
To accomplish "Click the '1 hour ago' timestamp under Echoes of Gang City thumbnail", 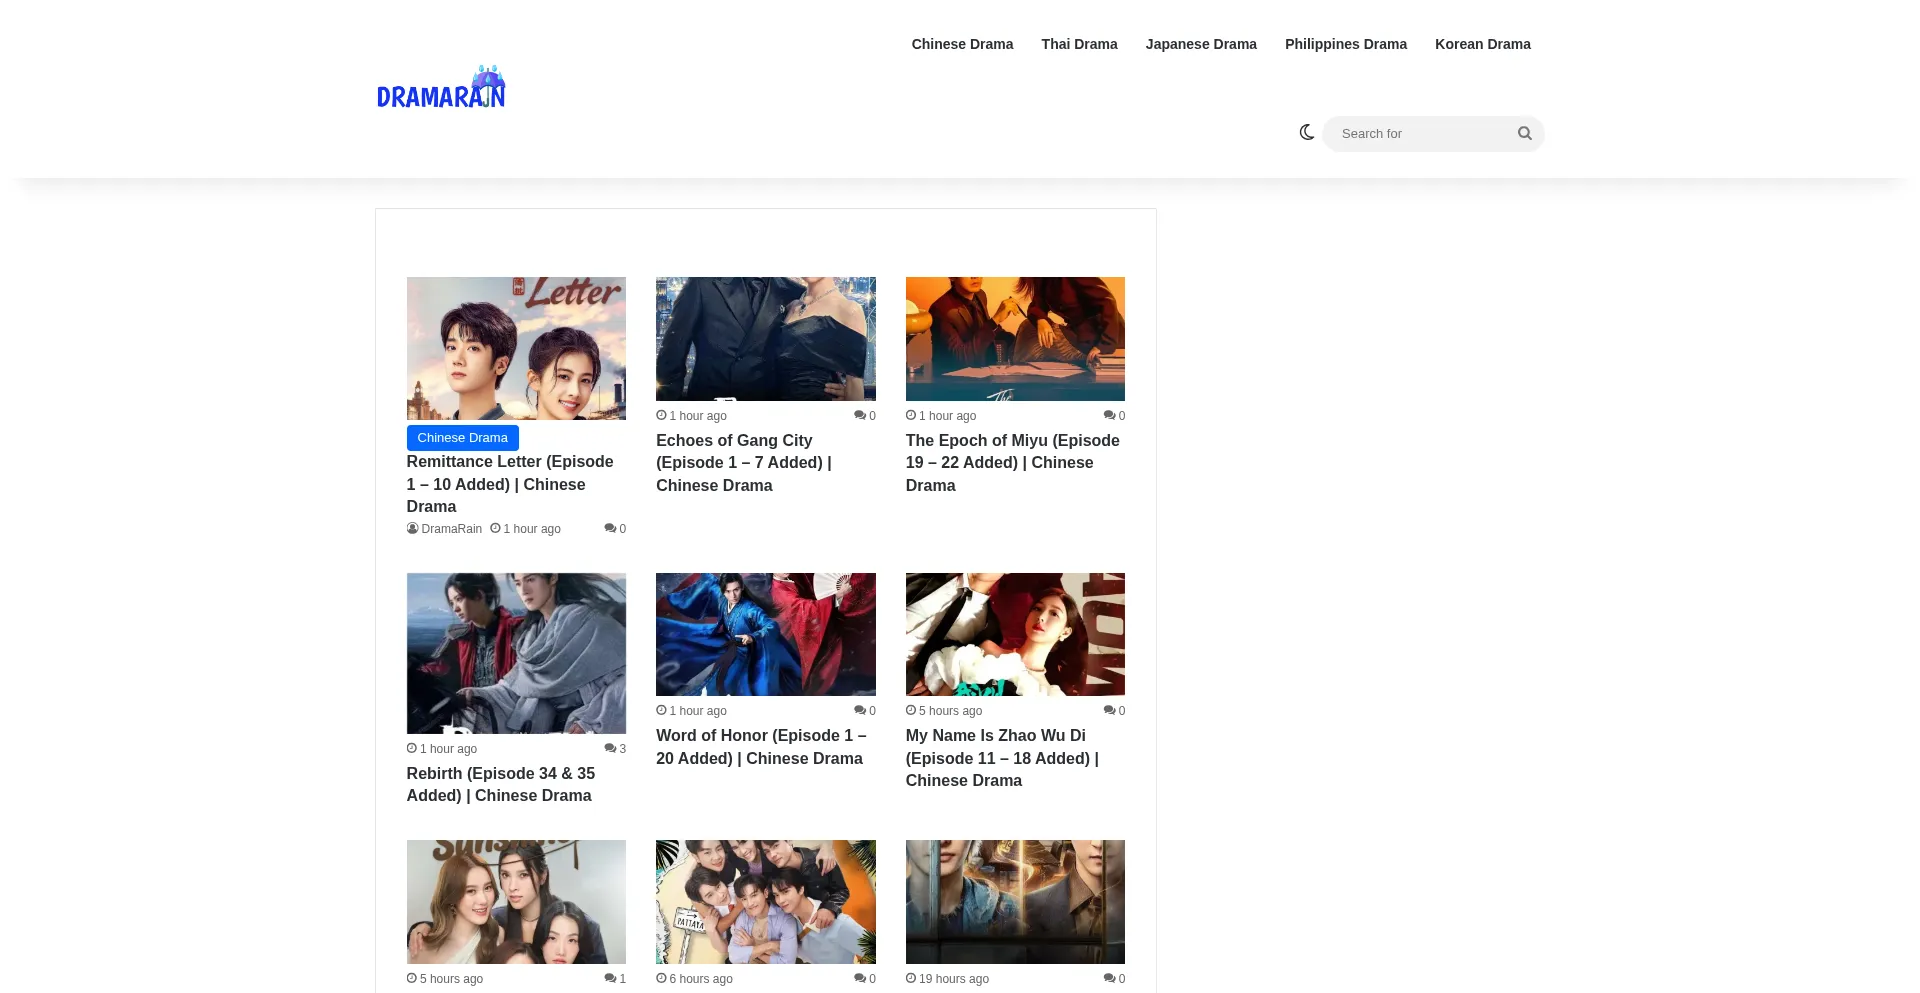I will (x=692, y=416).
